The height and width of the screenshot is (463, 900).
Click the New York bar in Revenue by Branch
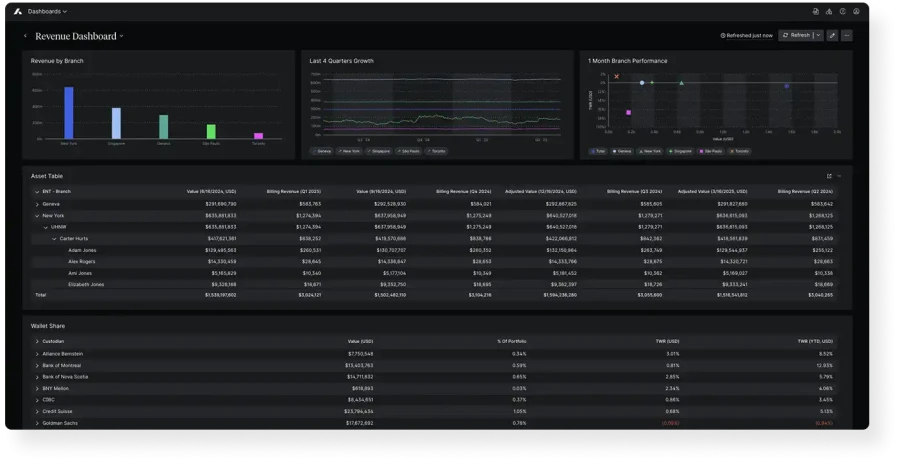click(68, 112)
